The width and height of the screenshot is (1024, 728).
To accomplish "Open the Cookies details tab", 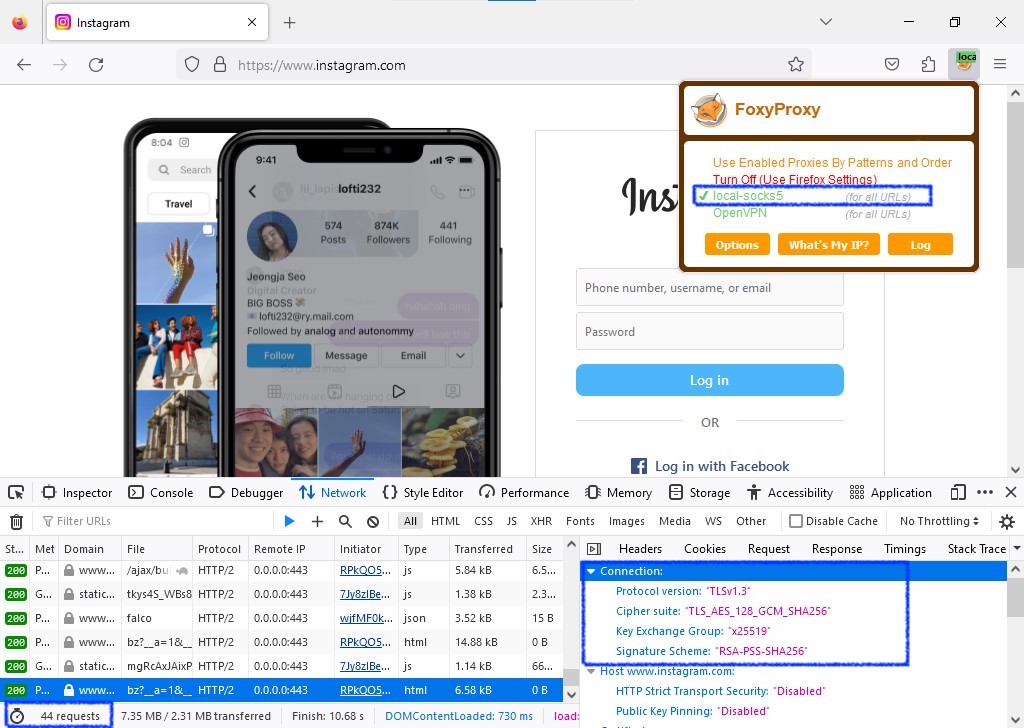I will pyautogui.click(x=705, y=549).
